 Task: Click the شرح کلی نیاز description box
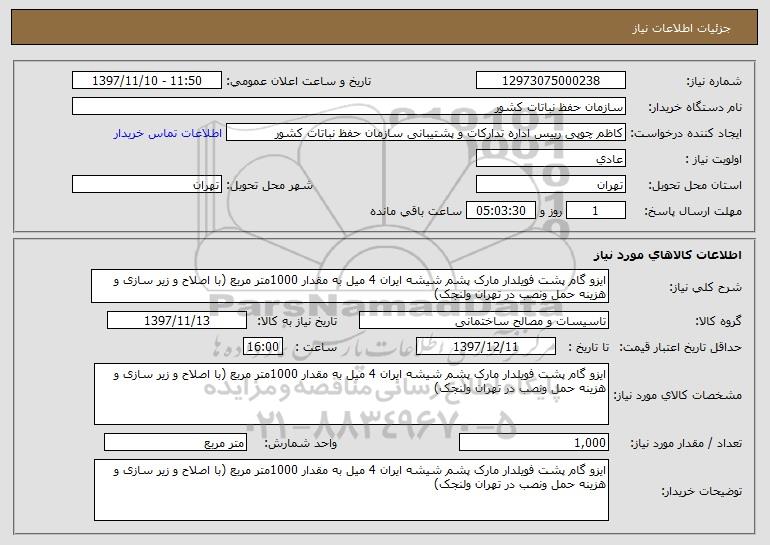350,286
